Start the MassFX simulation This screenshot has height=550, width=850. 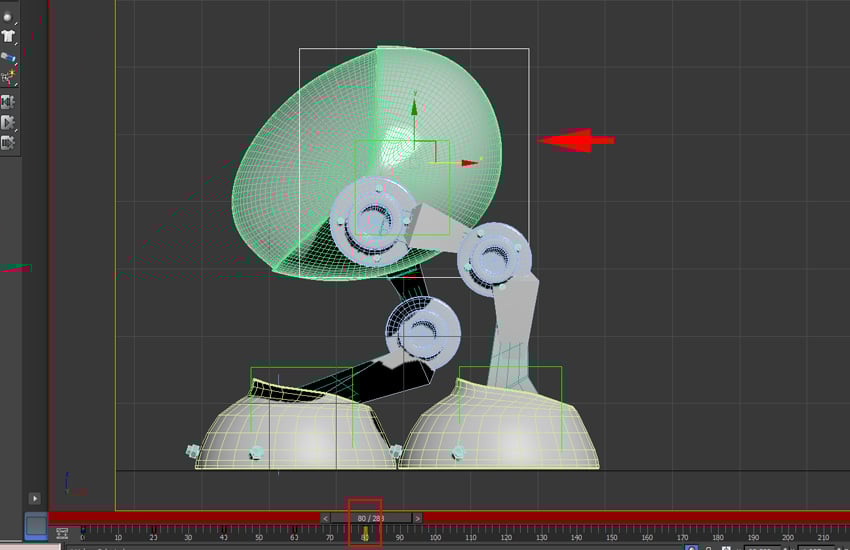[8, 123]
